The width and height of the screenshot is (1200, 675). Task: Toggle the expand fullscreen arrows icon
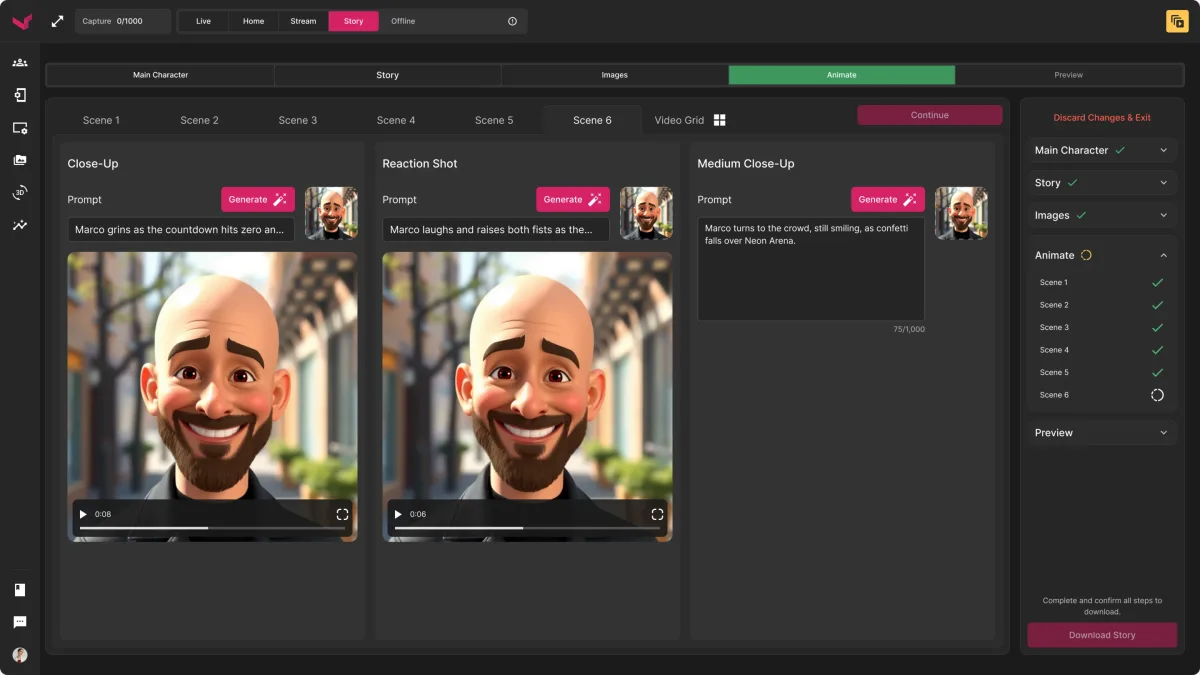(57, 21)
